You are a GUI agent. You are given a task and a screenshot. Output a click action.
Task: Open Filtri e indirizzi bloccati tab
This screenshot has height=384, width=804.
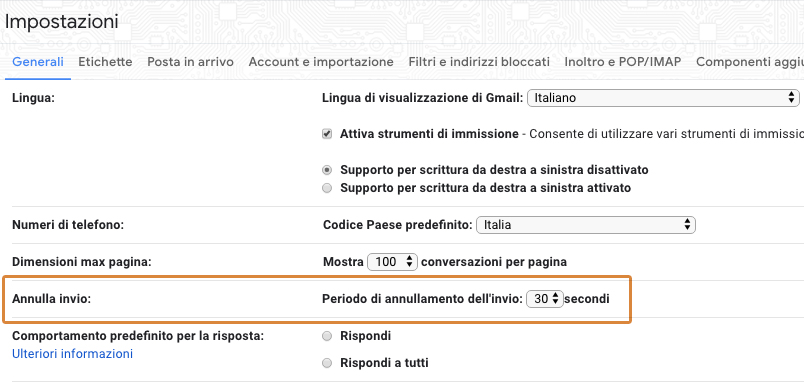point(479,62)
